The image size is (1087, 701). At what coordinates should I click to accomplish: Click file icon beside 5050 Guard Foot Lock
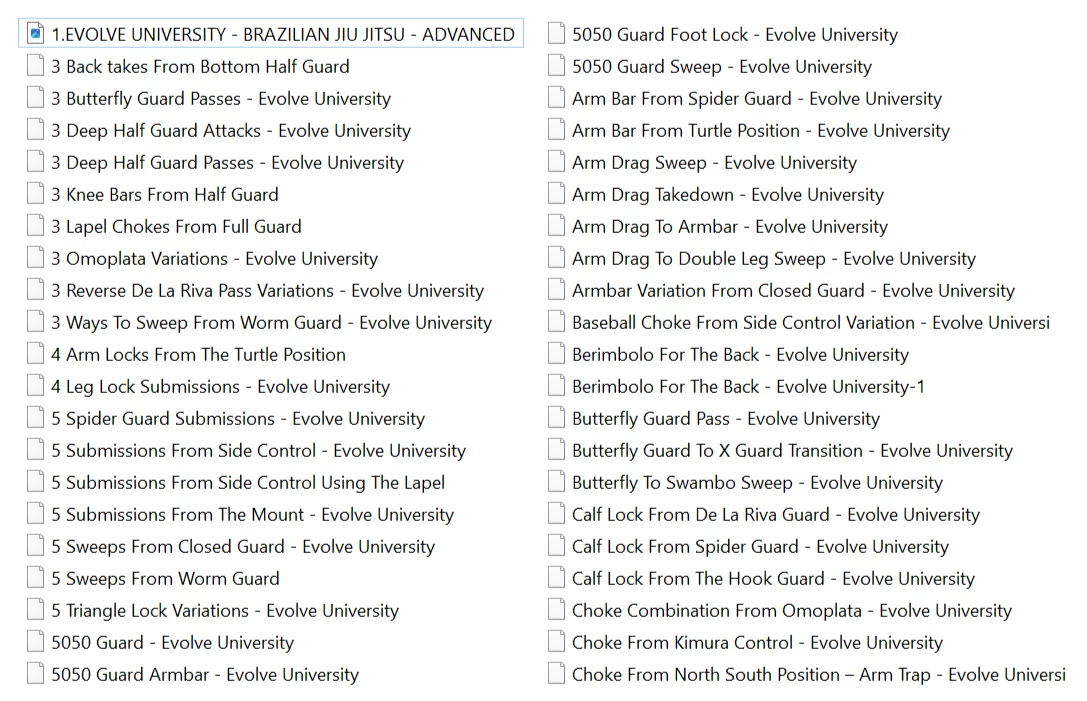(x=557, y=34)
